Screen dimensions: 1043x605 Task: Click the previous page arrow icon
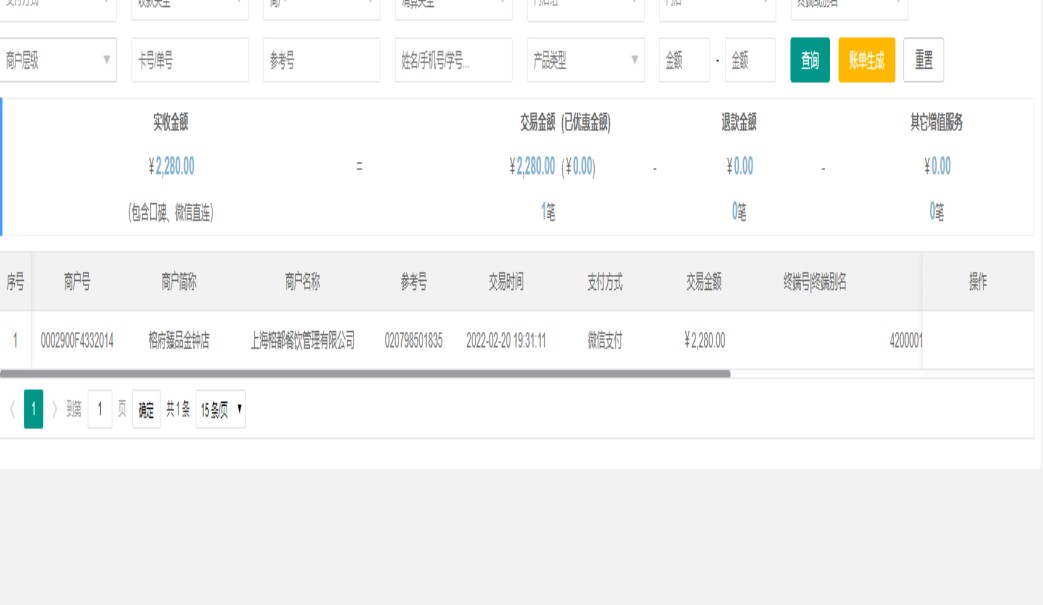[x=12, y=409]
